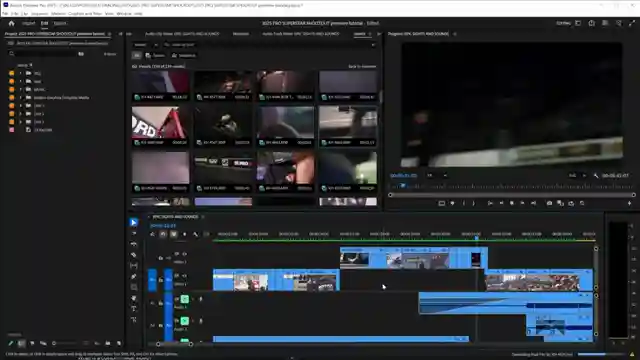
Task: Toggle play/stop in Program monitor
Action: [512, 203]
